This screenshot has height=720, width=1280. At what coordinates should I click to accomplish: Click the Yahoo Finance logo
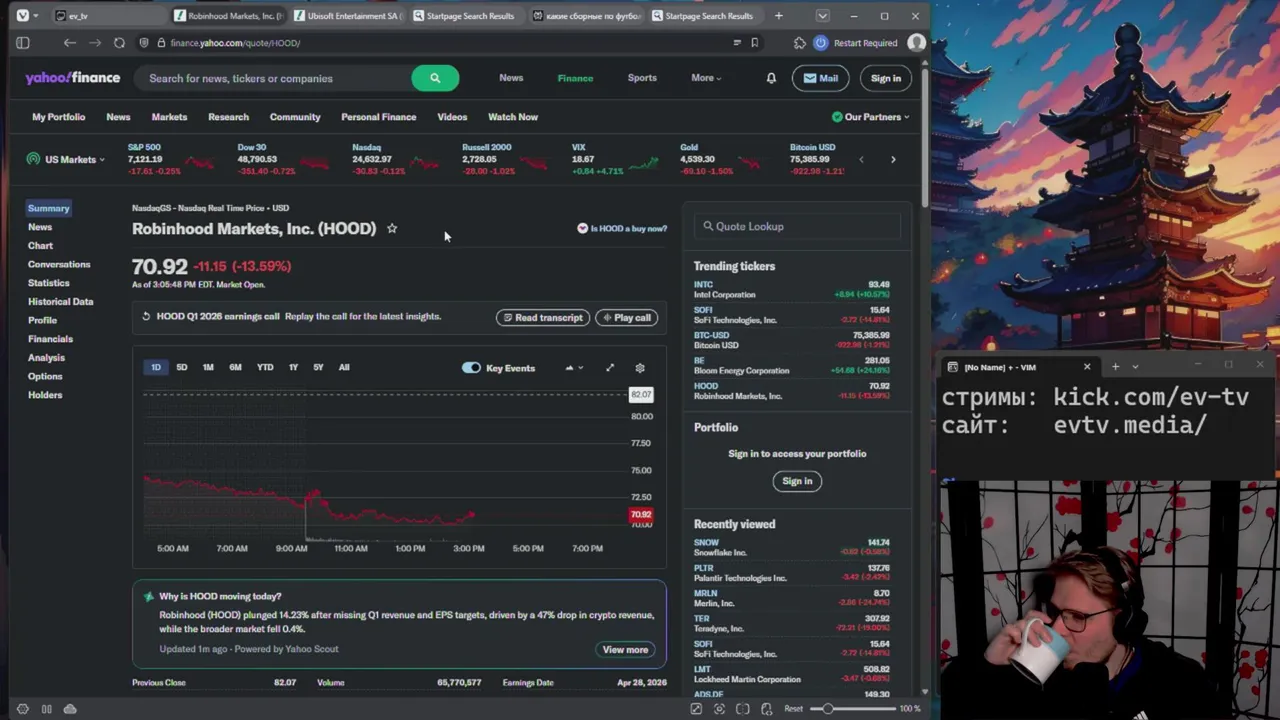pyautogui.click(x=73, y=78)
